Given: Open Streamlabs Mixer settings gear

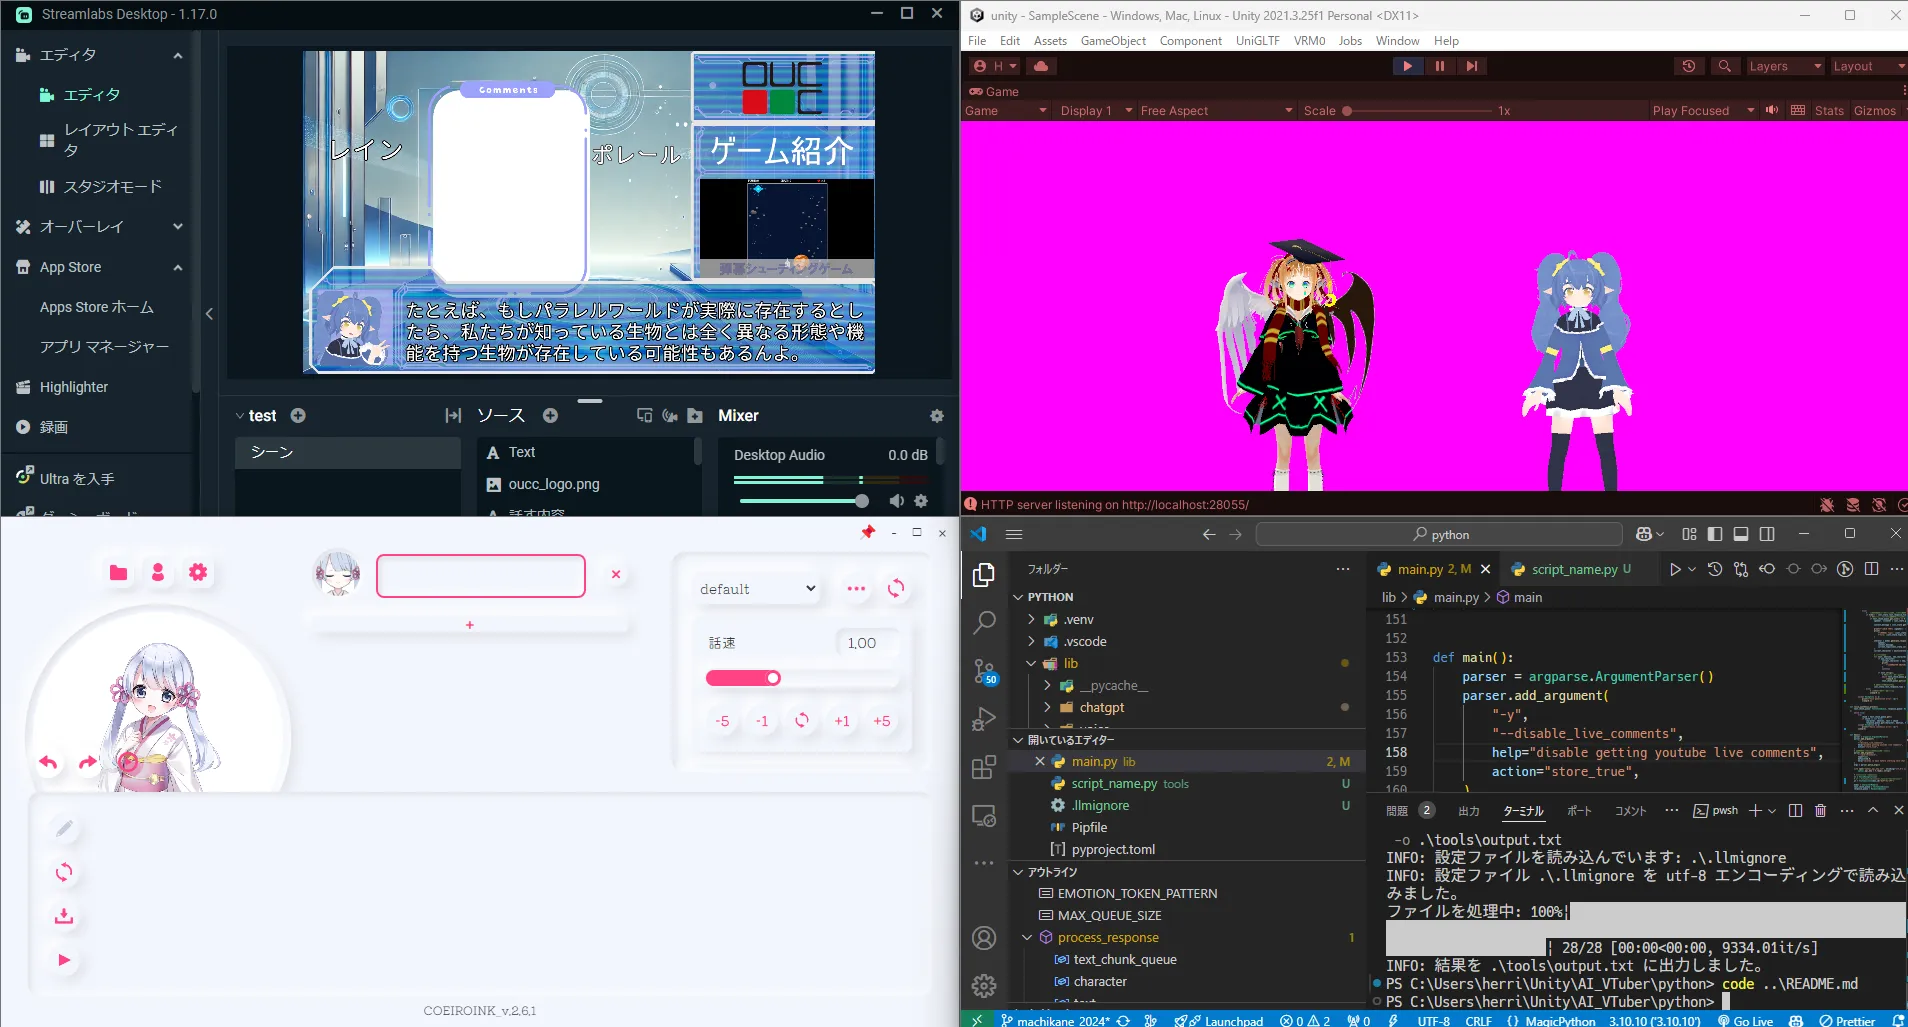Looking at the screenshot, I should (937, 415).
